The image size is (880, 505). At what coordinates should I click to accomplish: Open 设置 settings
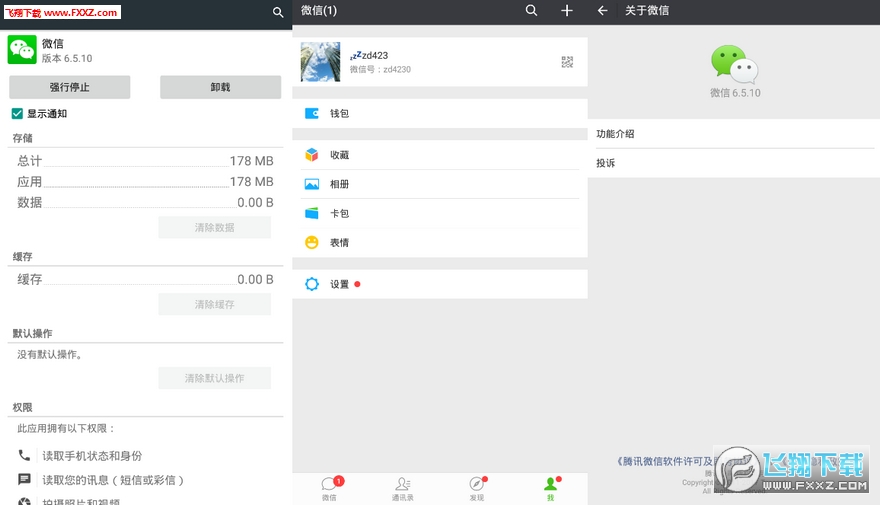(x=440, y=284)
